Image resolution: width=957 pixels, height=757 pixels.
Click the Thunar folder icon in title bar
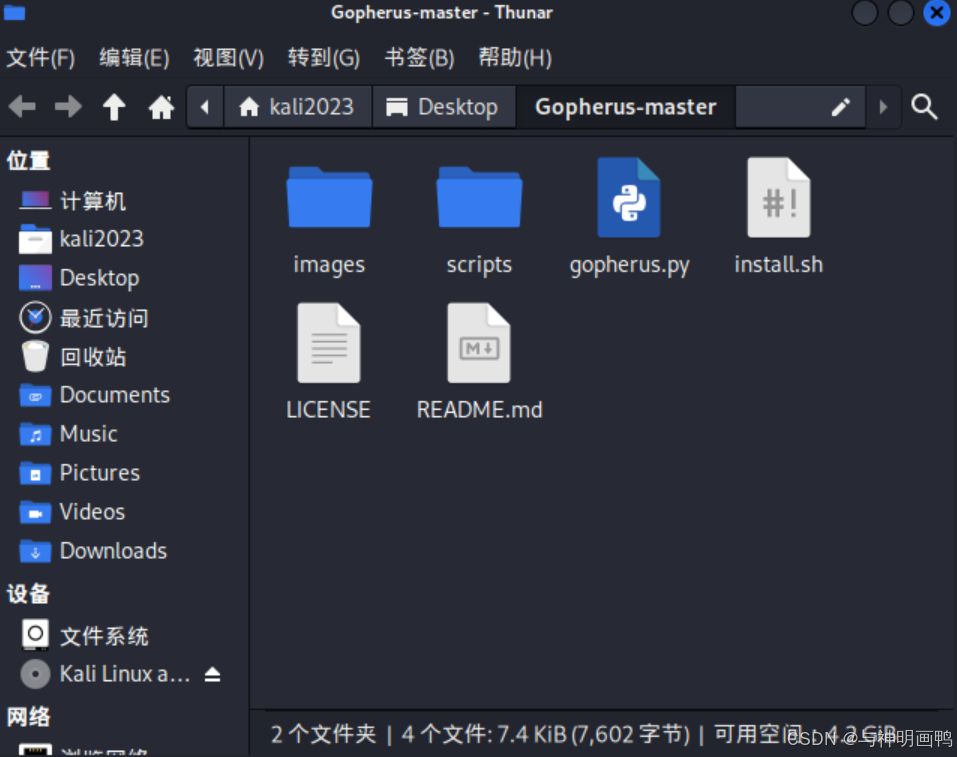[x=14, y=12]
